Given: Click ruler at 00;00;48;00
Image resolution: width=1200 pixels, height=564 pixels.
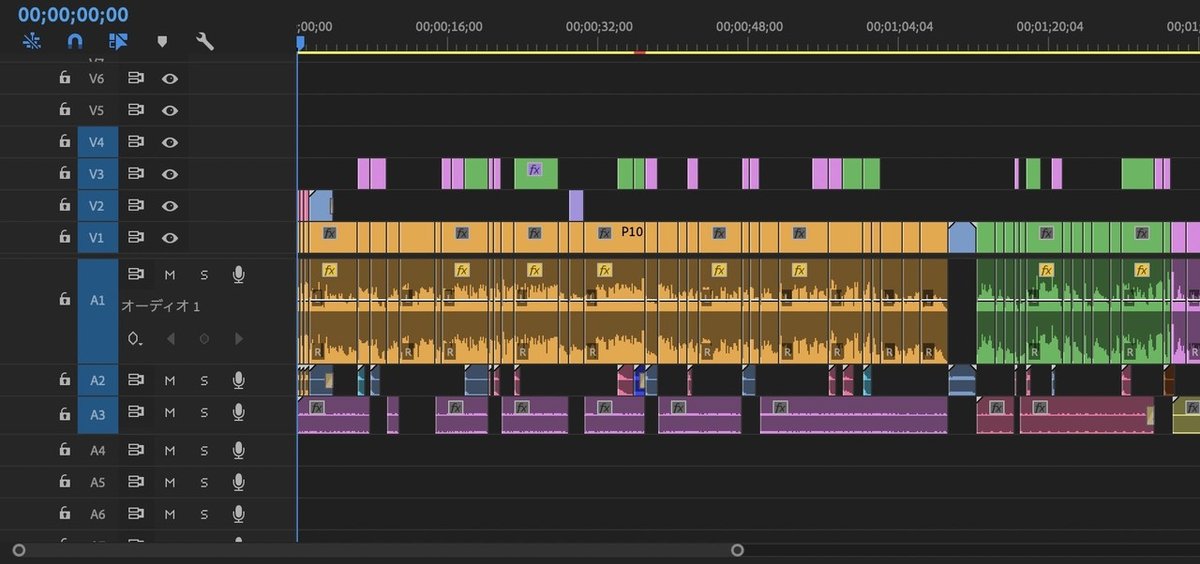Looking at the screenshot, I should pyautogui.click(x=749, y=27).
